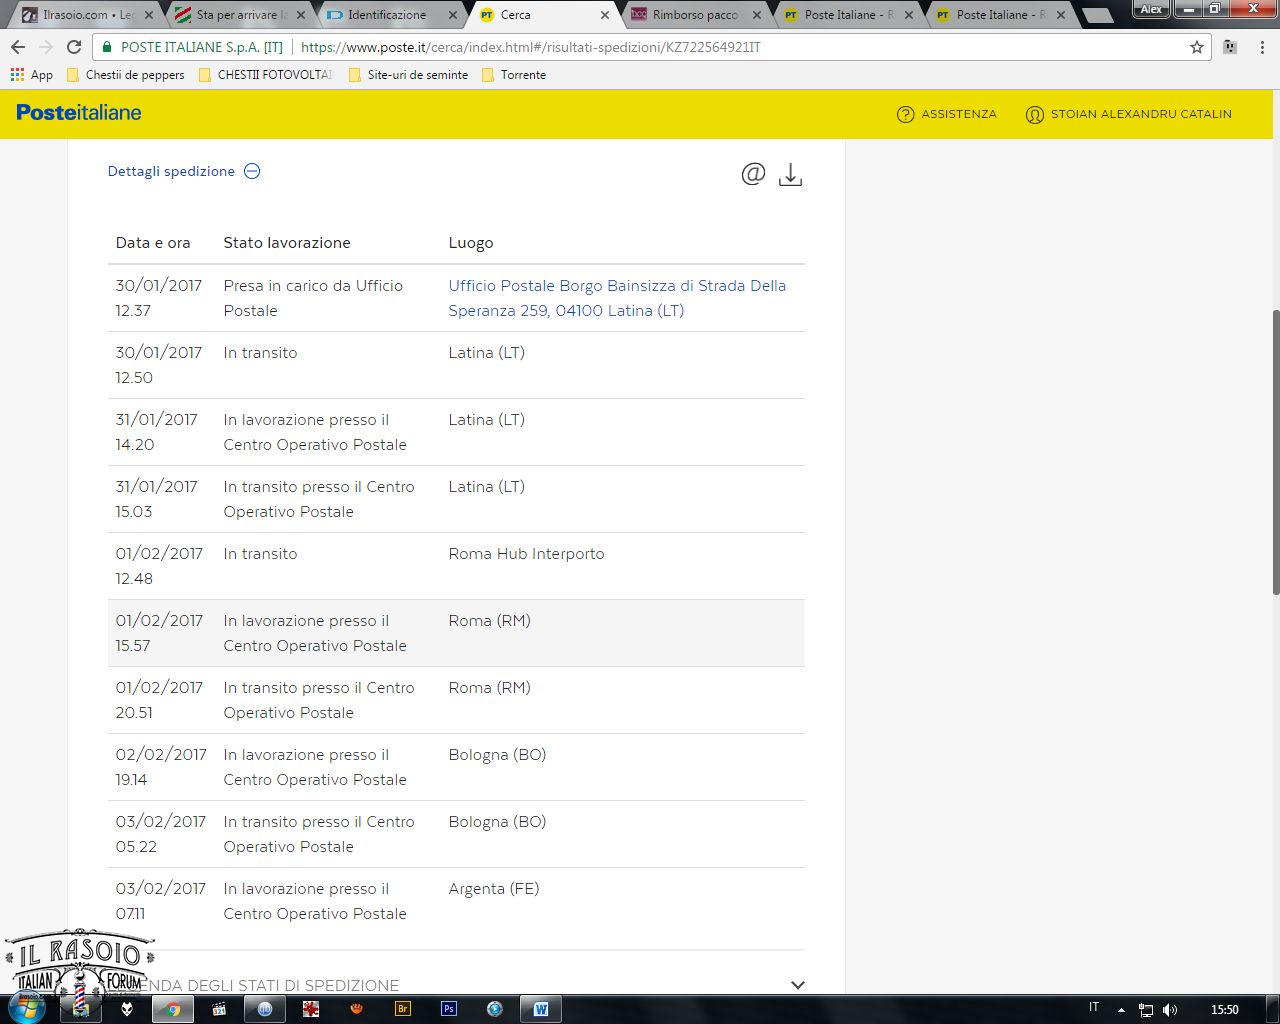Close the Identificazione browser tab
Viewport: 1280px width, 1024px height.
[x=453, y=15]
